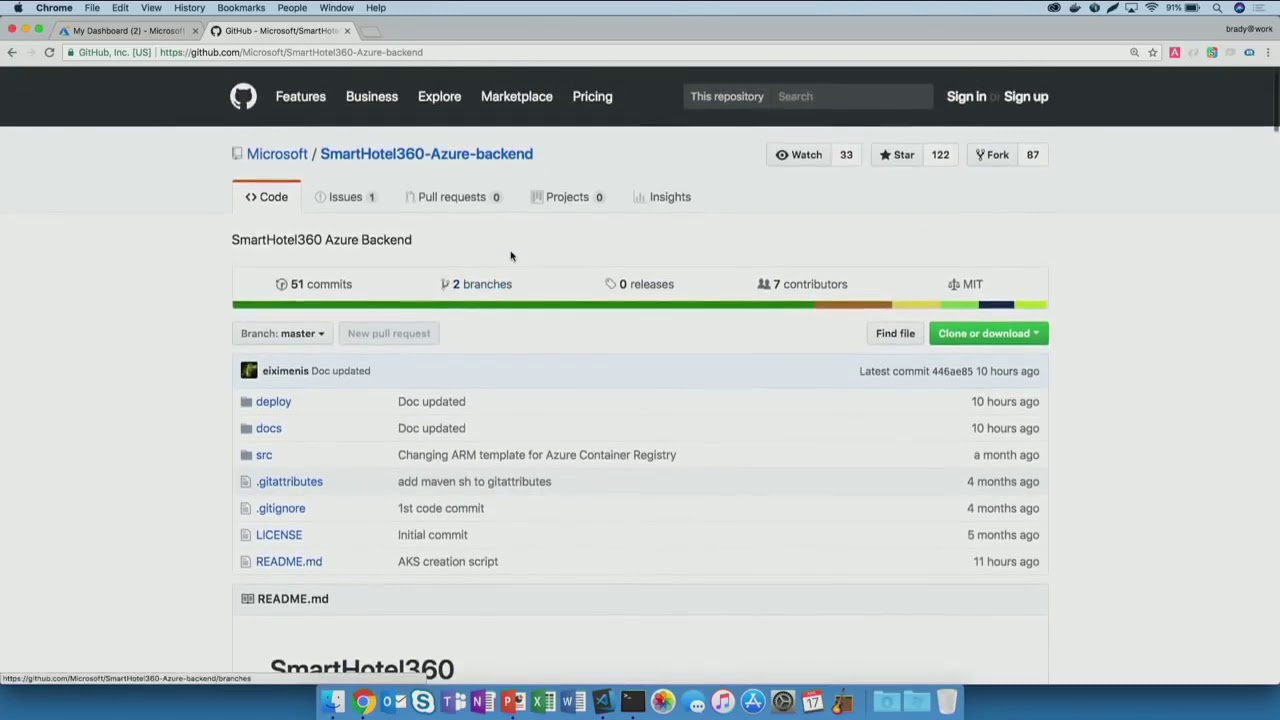Click the Microsoft organization link
Screen dimensions: 1280x720
point(277,154)
